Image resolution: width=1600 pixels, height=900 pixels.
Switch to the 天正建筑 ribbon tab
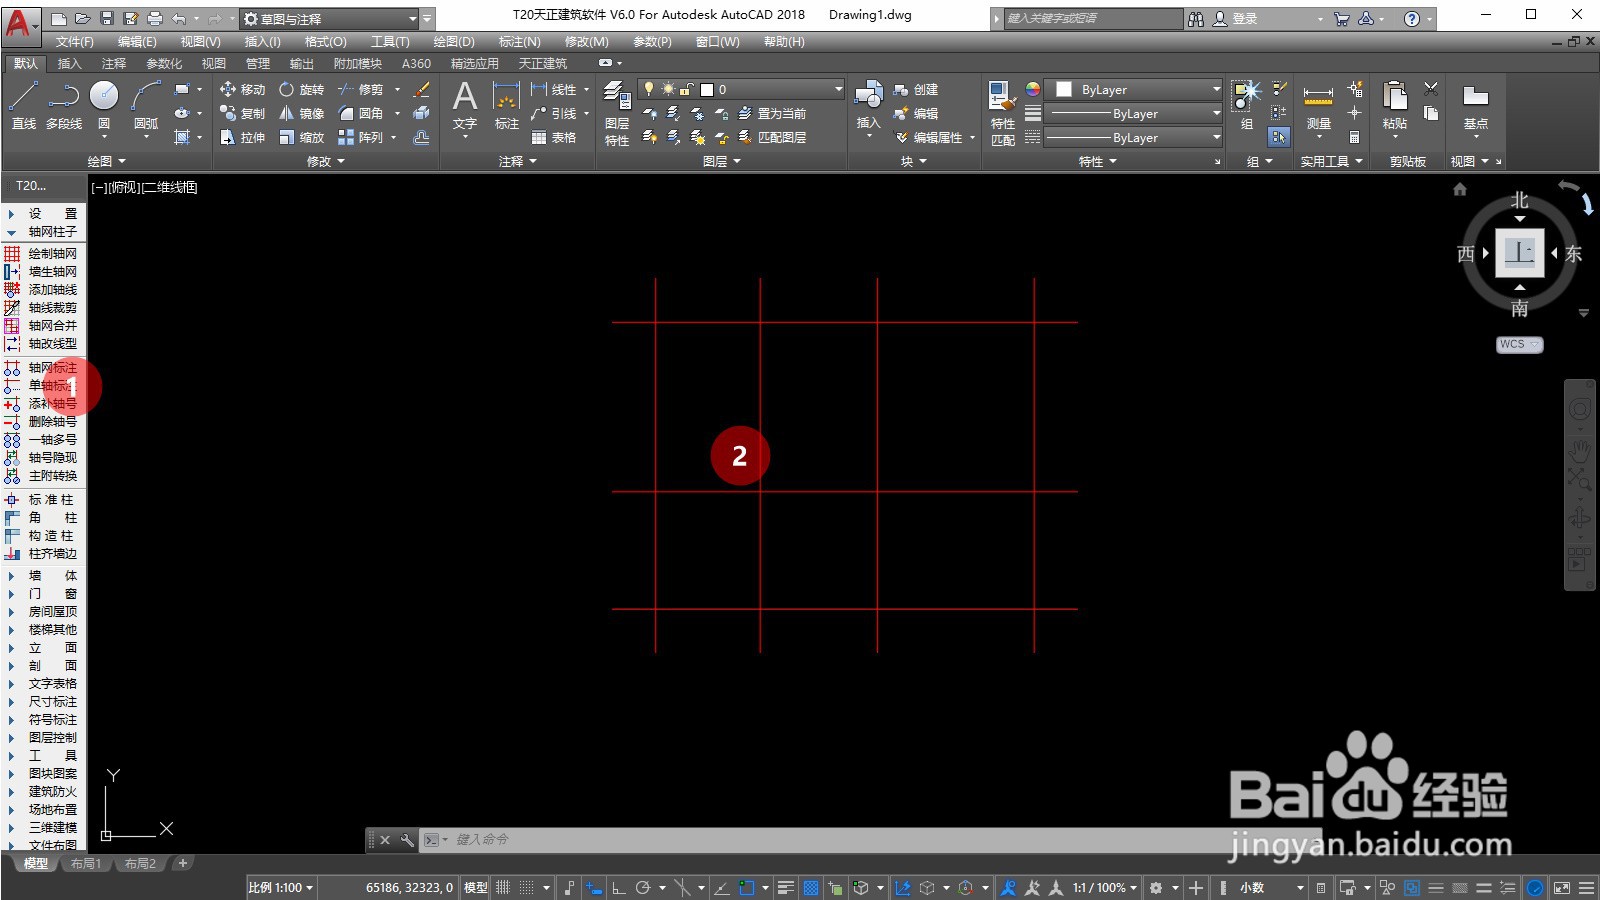(x=542, y=63)
